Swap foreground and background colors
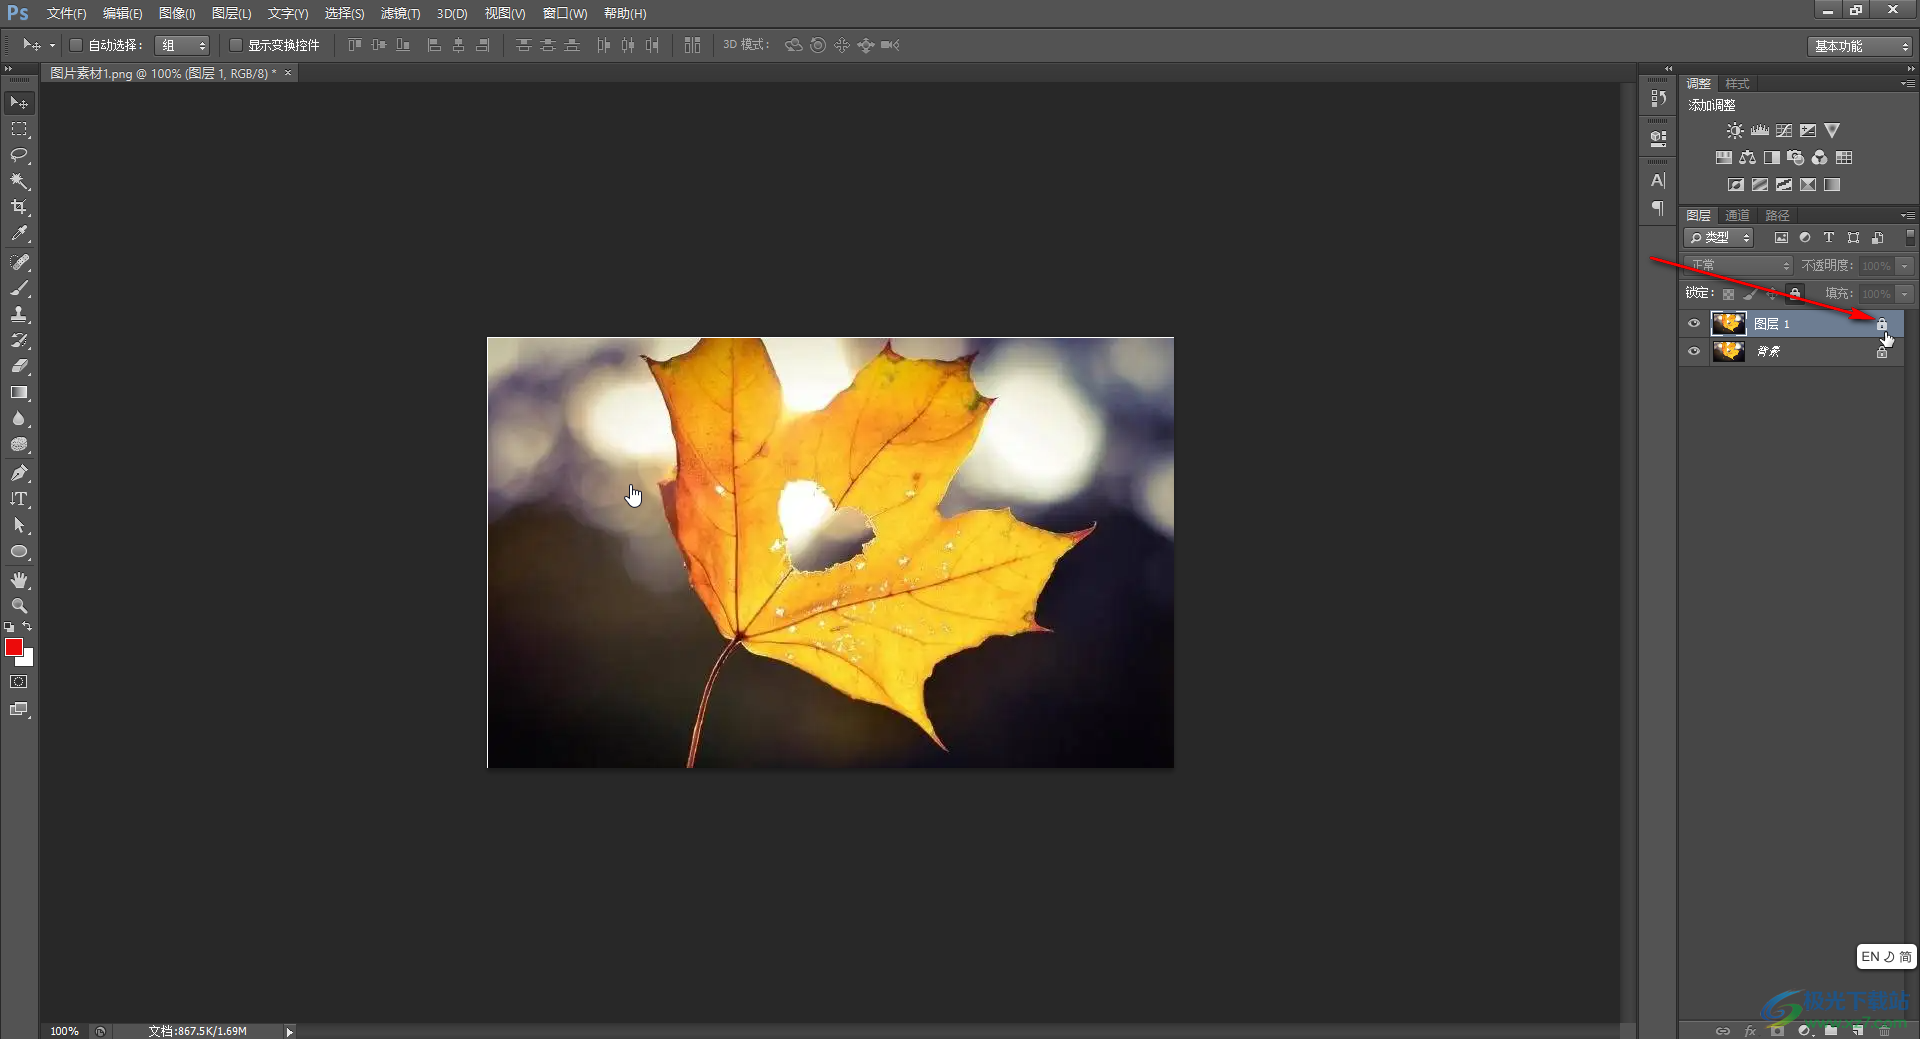This screenshot has width=1920, height=1039. [27, 627]
